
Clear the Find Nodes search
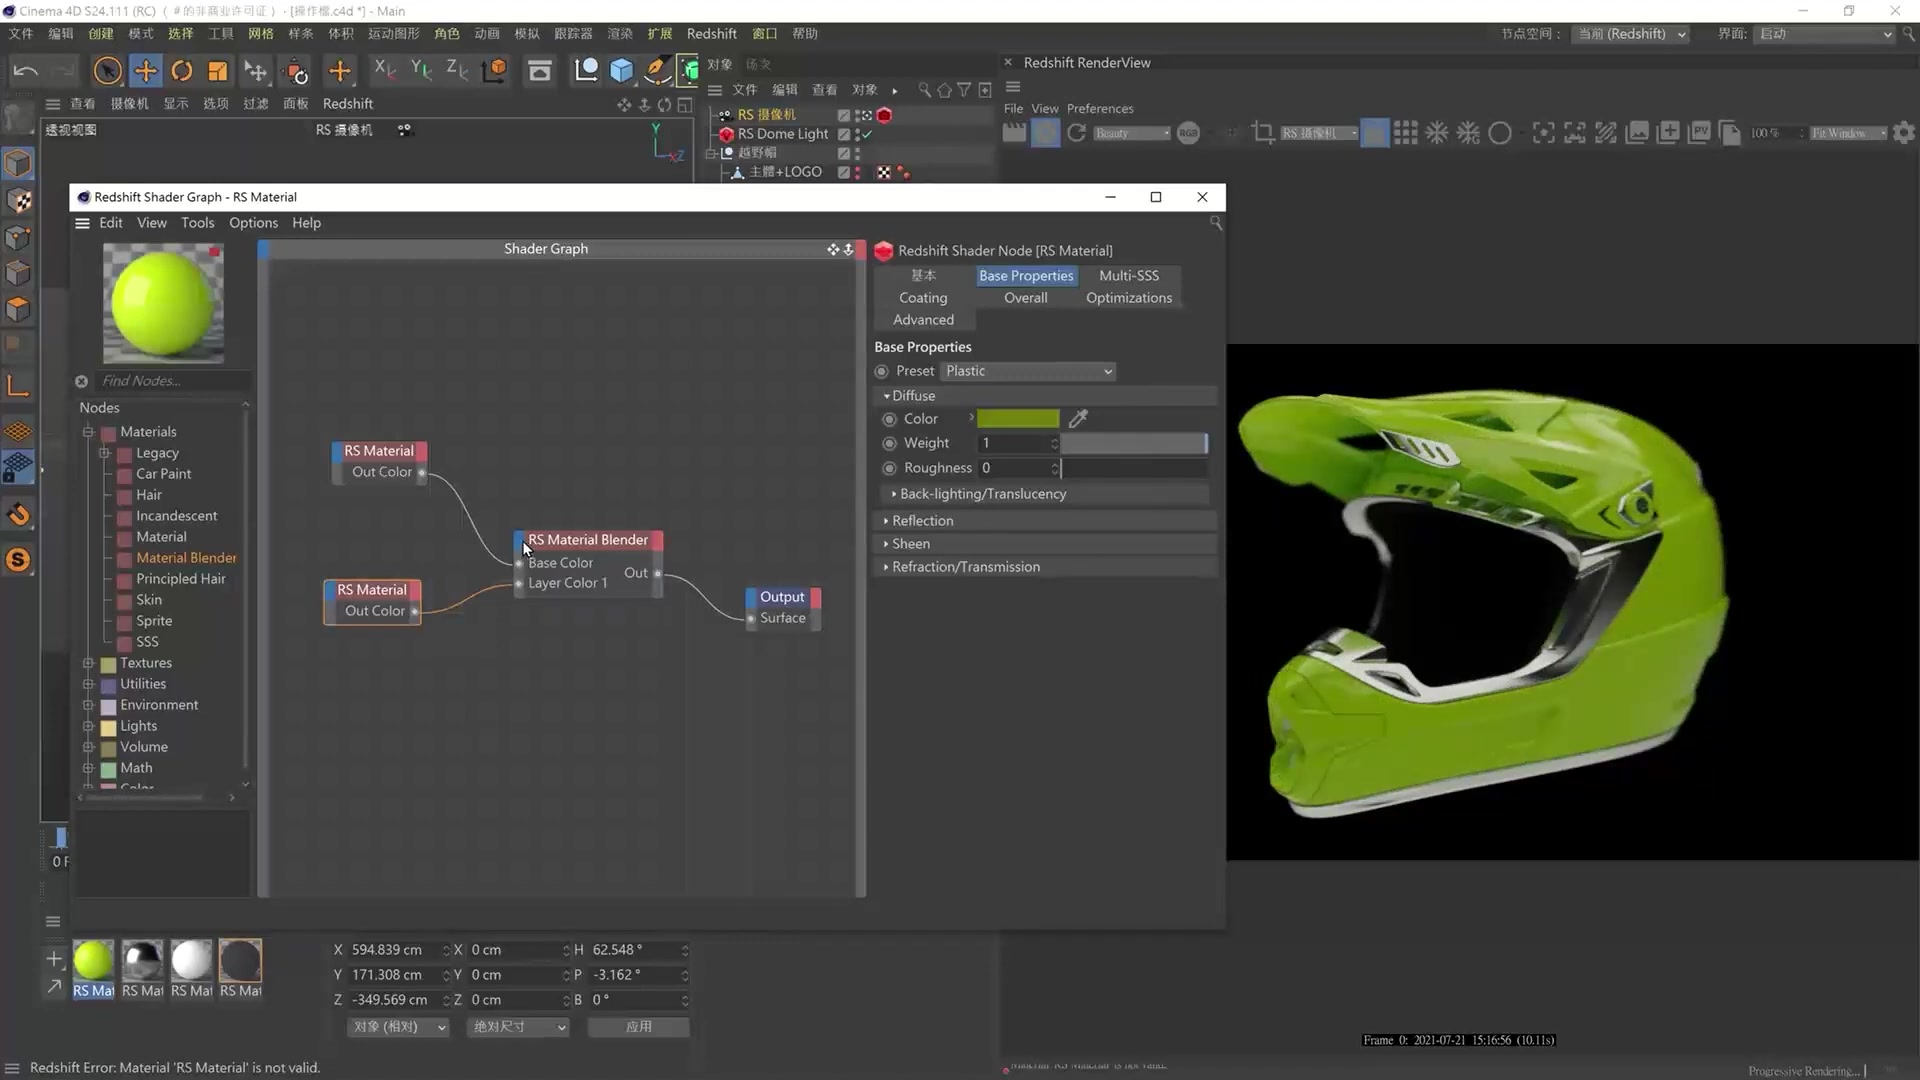(82, 381)
